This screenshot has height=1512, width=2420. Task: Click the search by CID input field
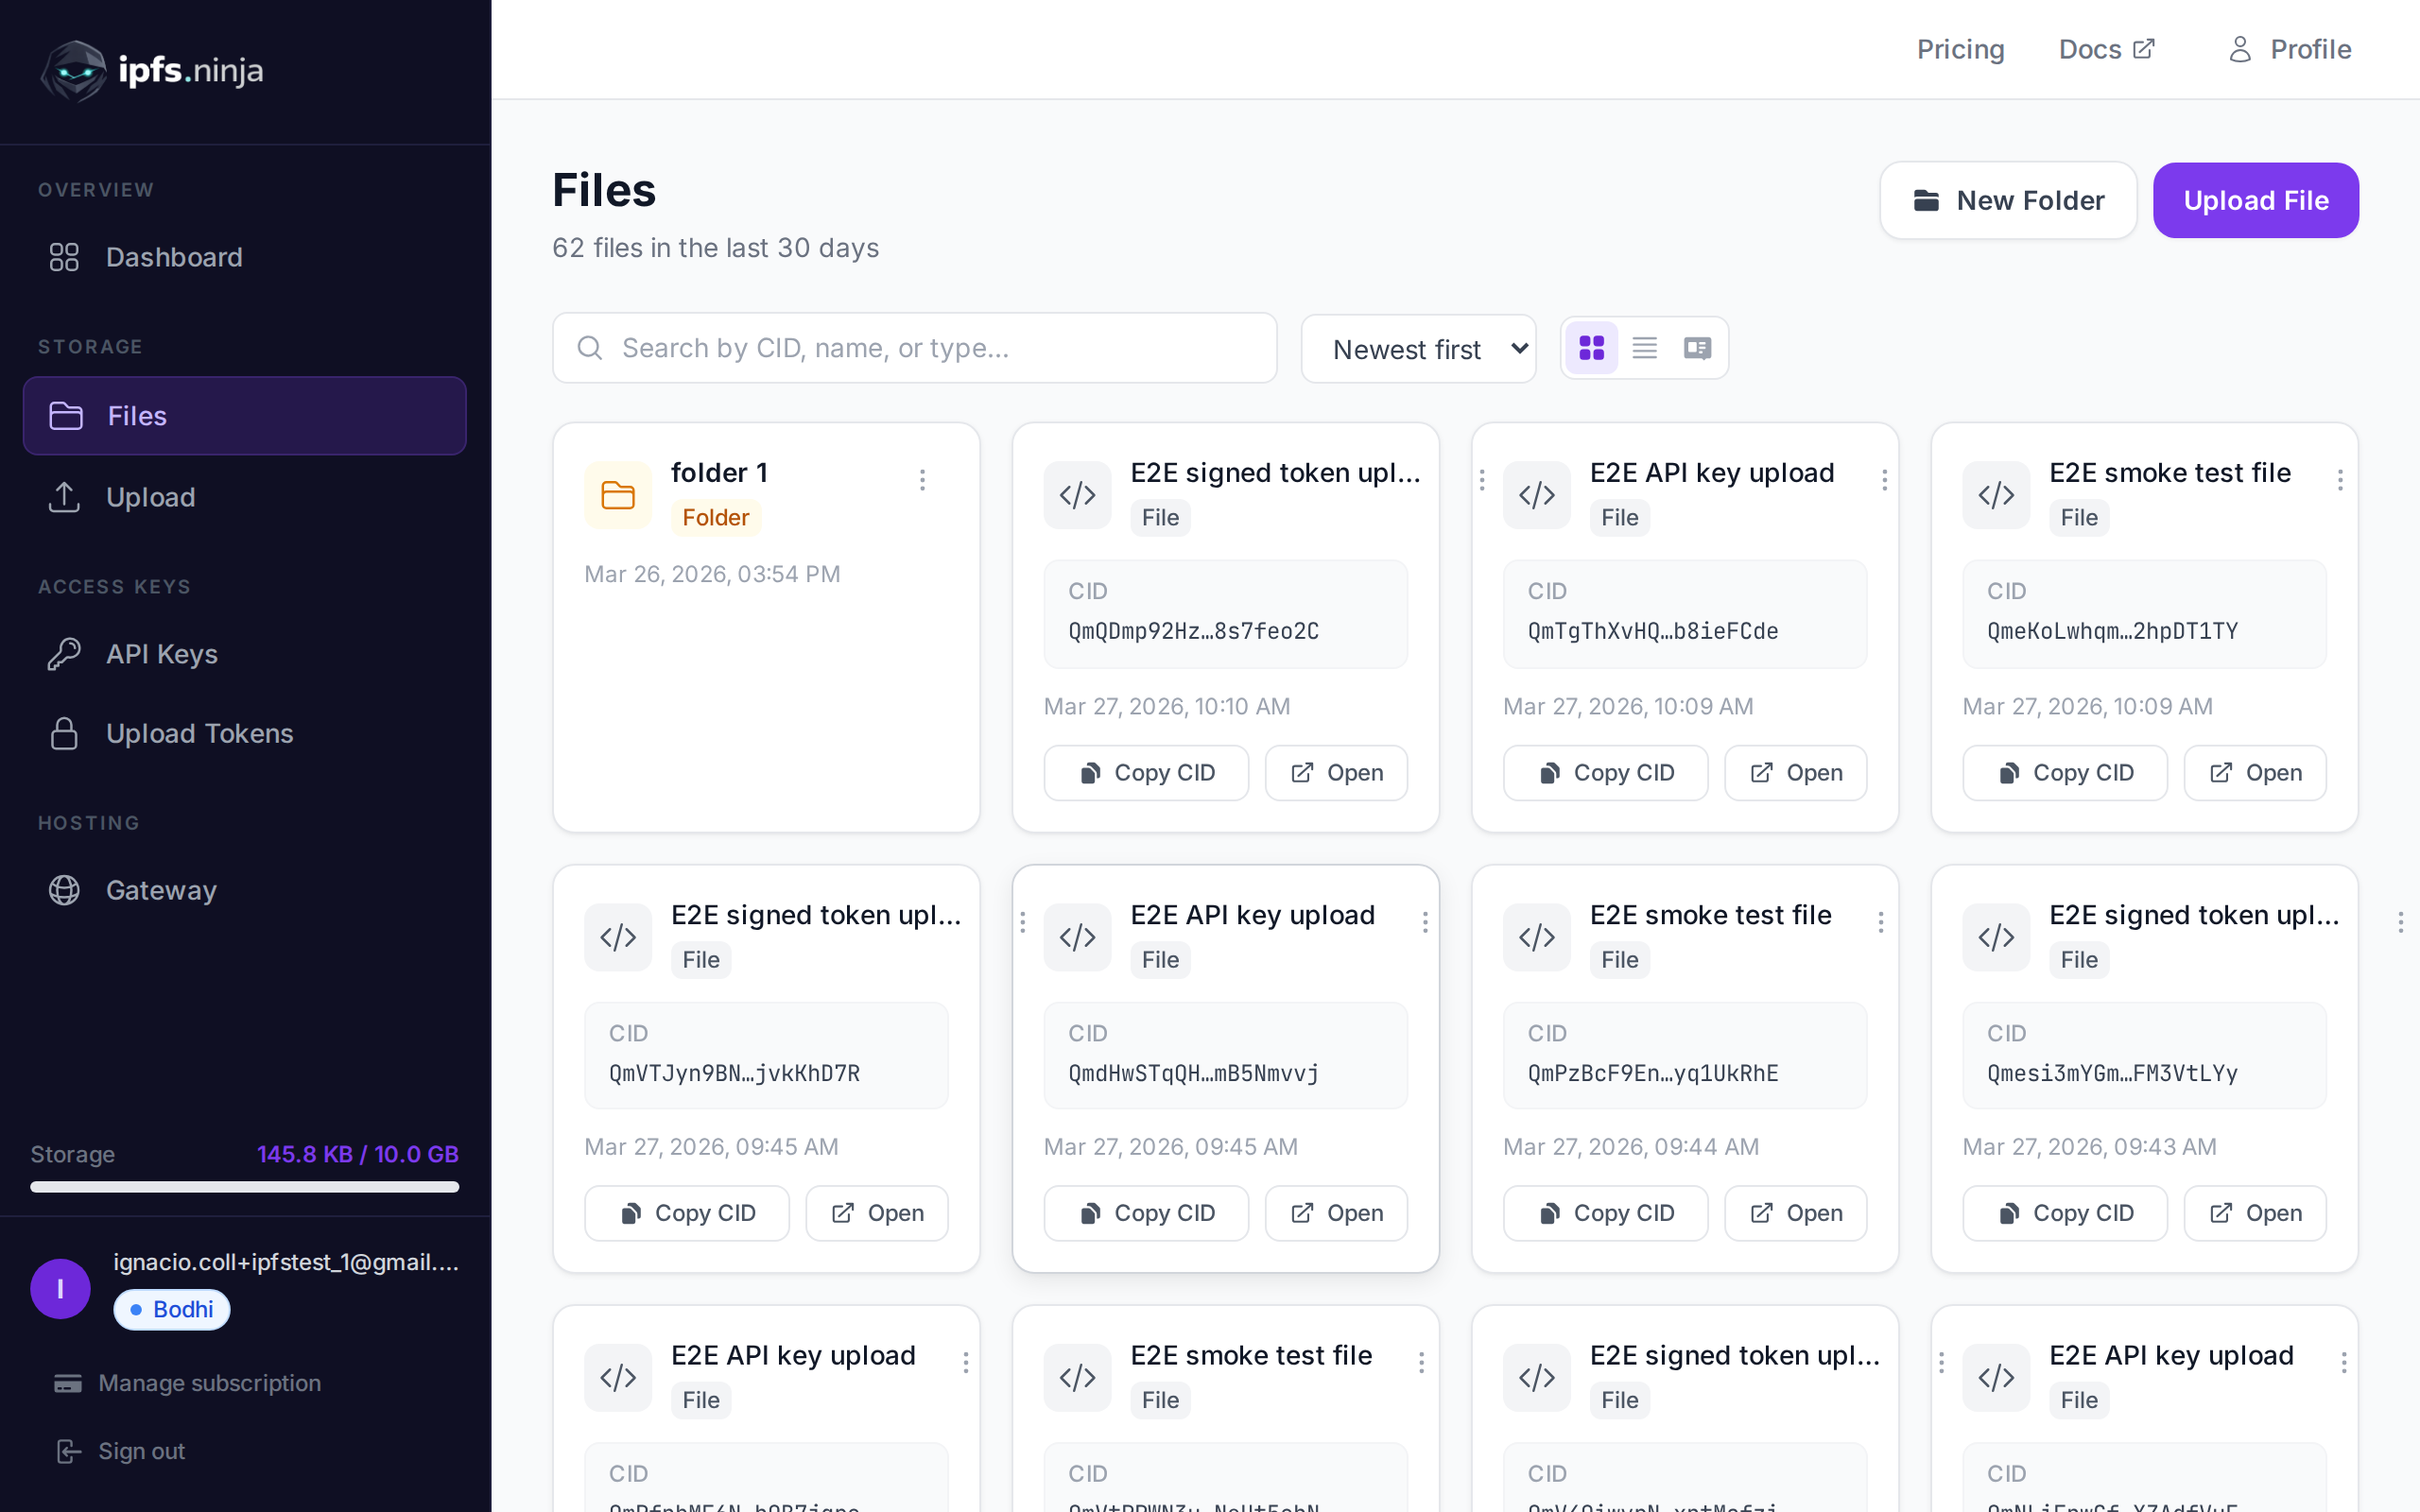click(x=914, y=347)
